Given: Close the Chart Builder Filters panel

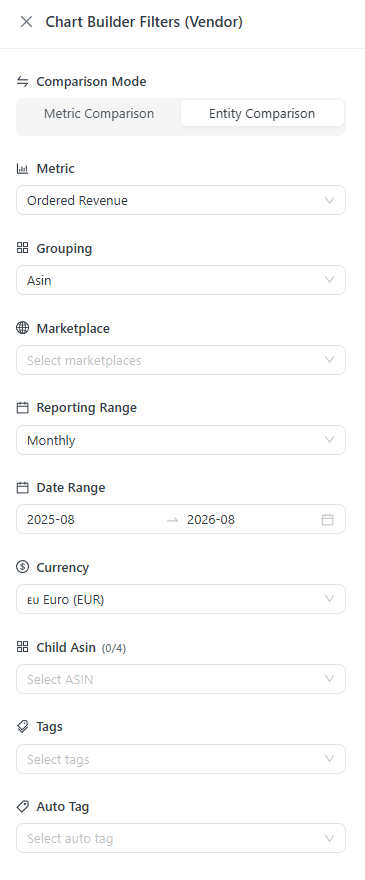Looking at the screenshot, I should tap(26, 22).
